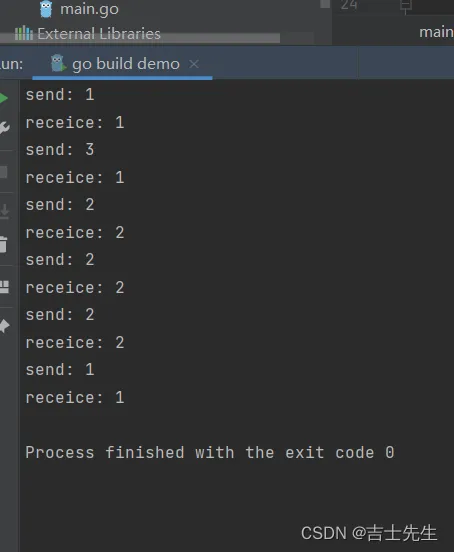Pin the run tab with pin icon
Screen dimensions: 454x552
(4, 326)
